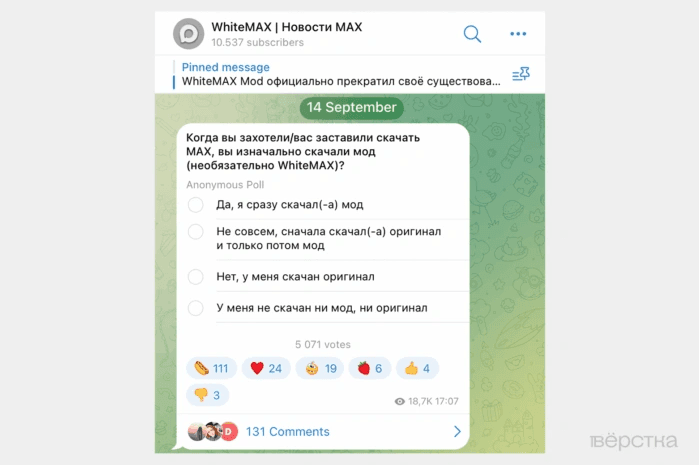Open the Pinned message banner
The image size is (699, 467).
point(341,74)
